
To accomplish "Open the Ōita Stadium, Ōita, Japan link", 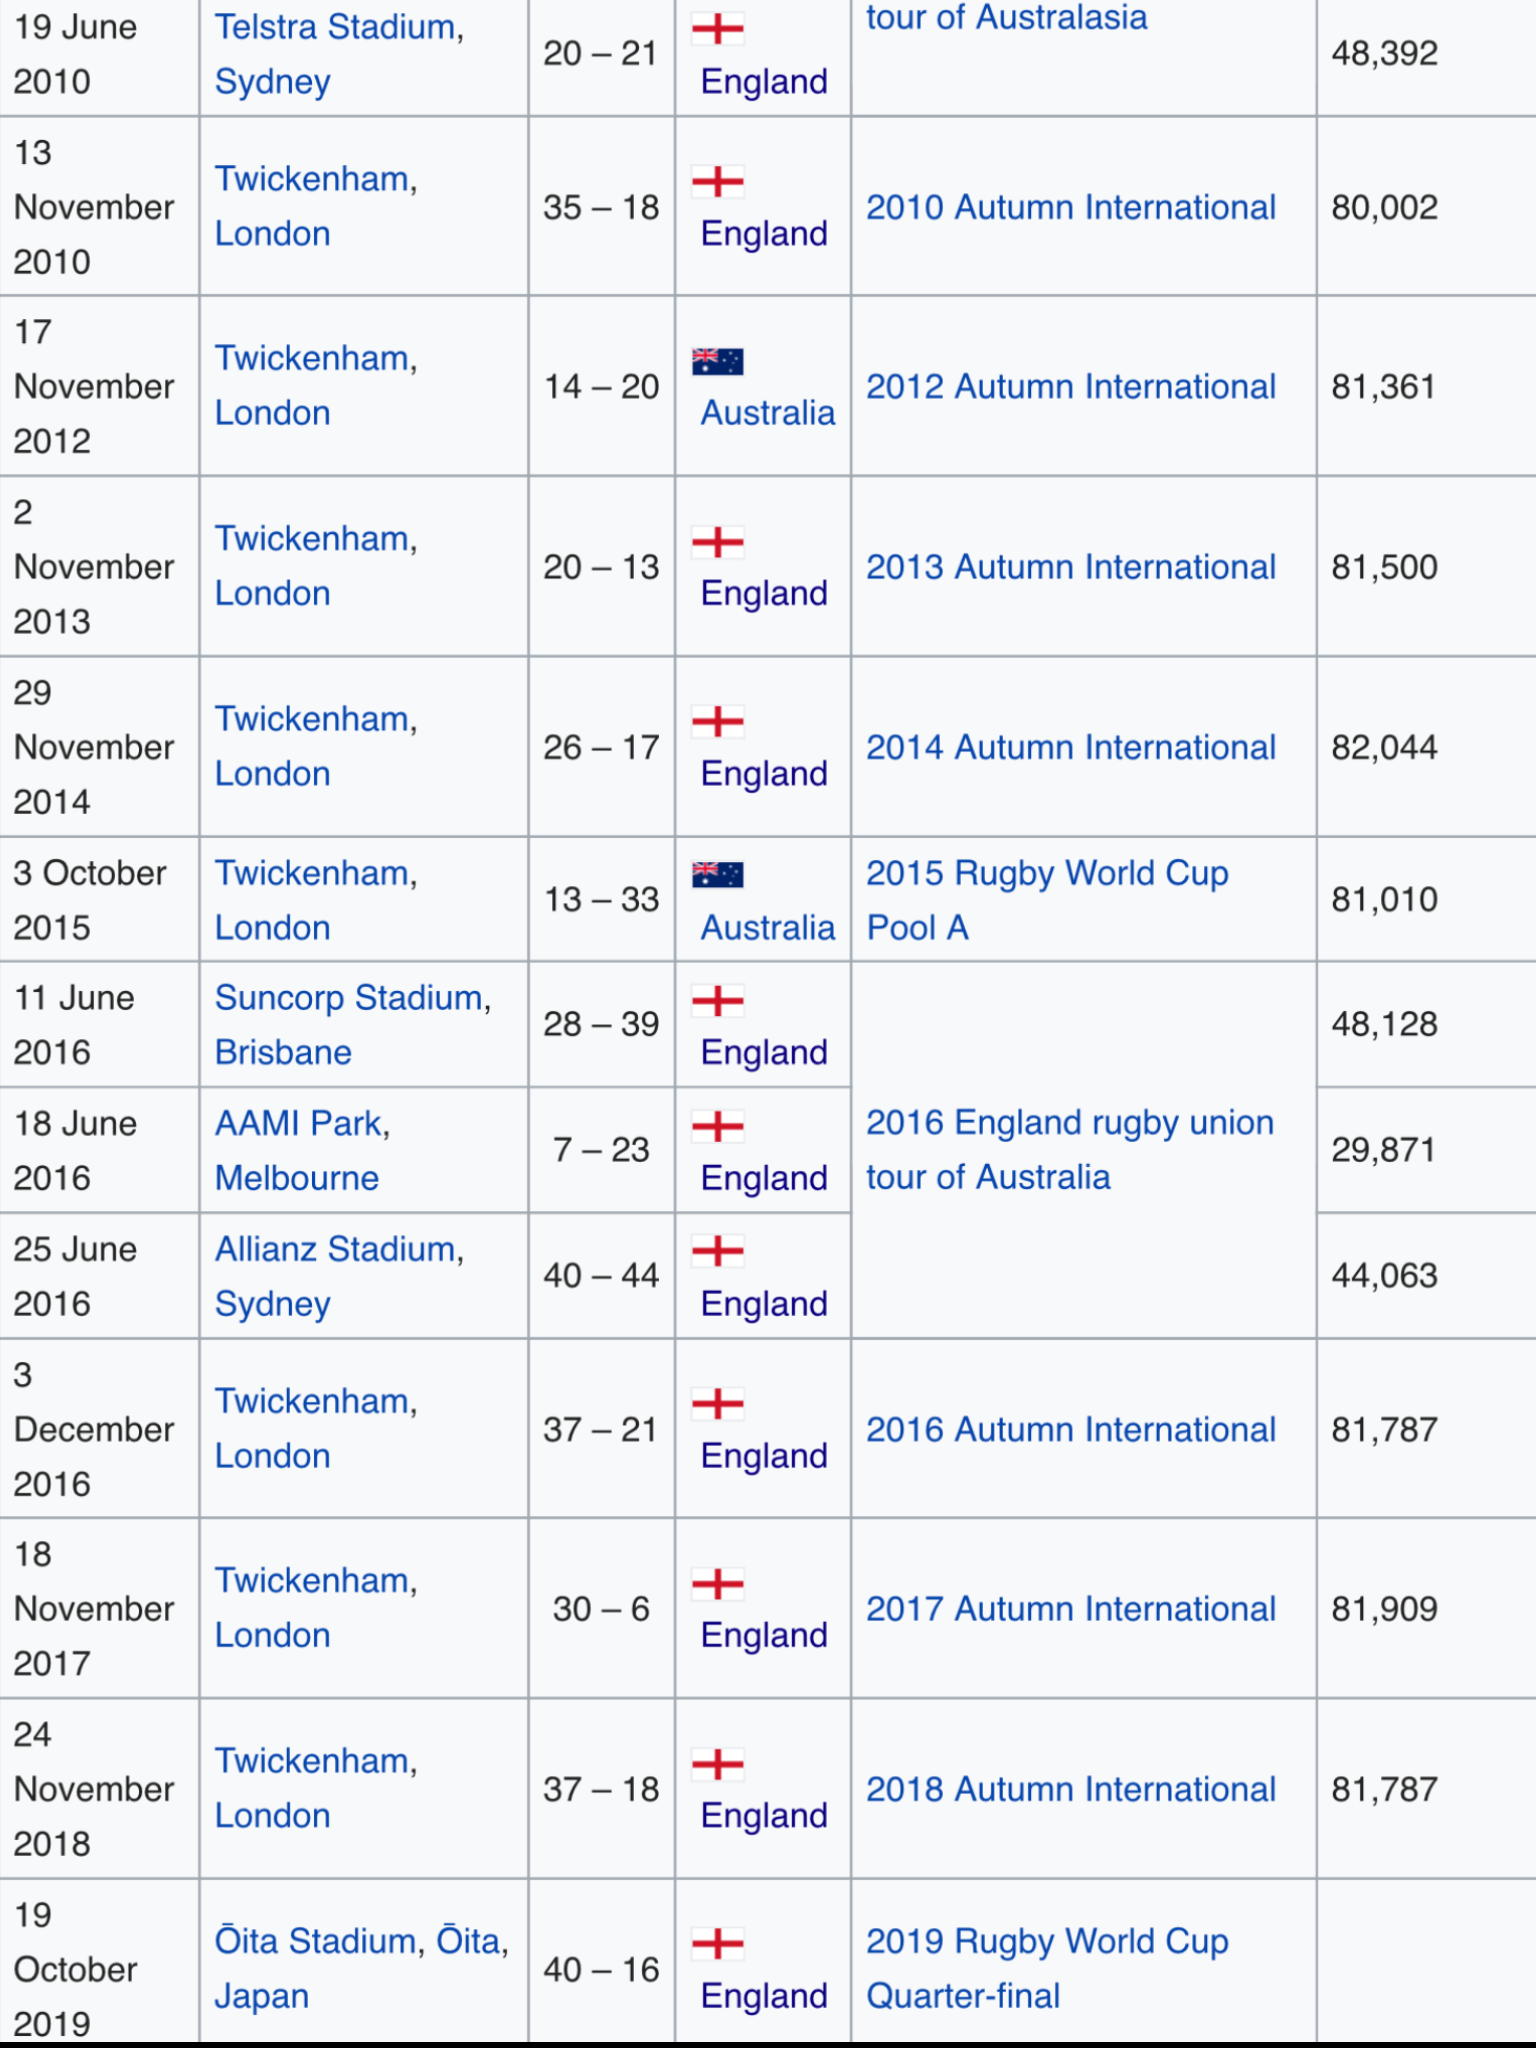I will [362, 1968].
